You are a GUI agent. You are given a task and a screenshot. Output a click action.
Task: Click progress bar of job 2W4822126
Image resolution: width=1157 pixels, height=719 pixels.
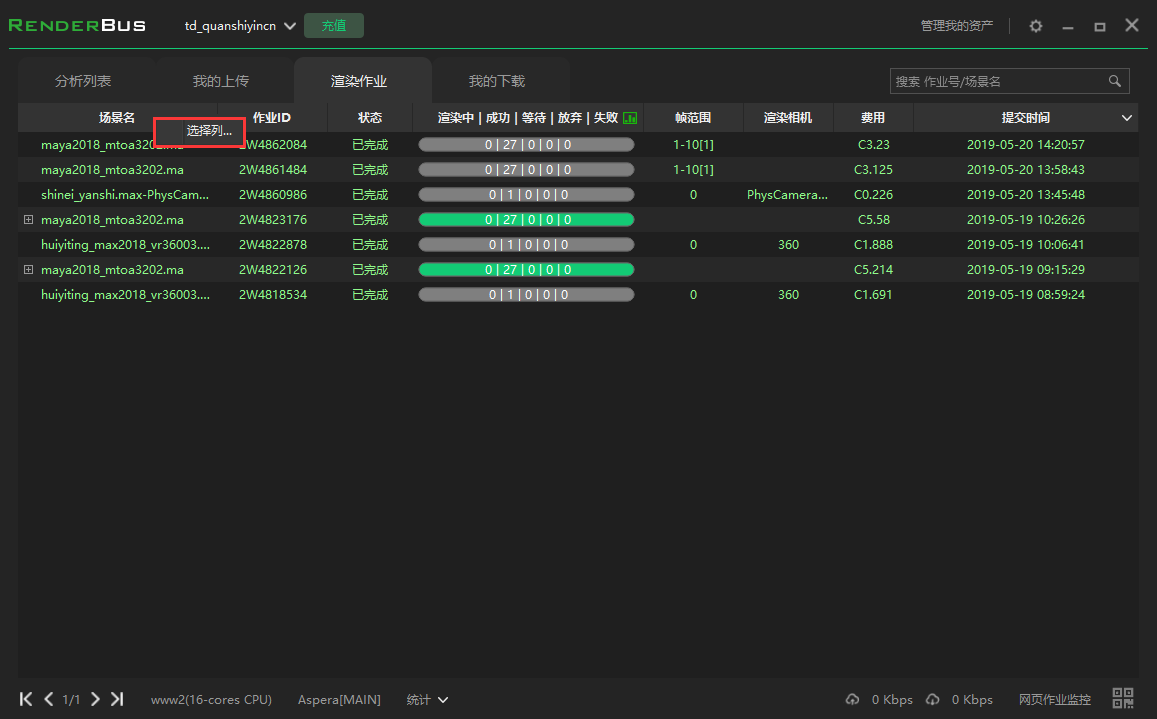(x=526, y=269)
